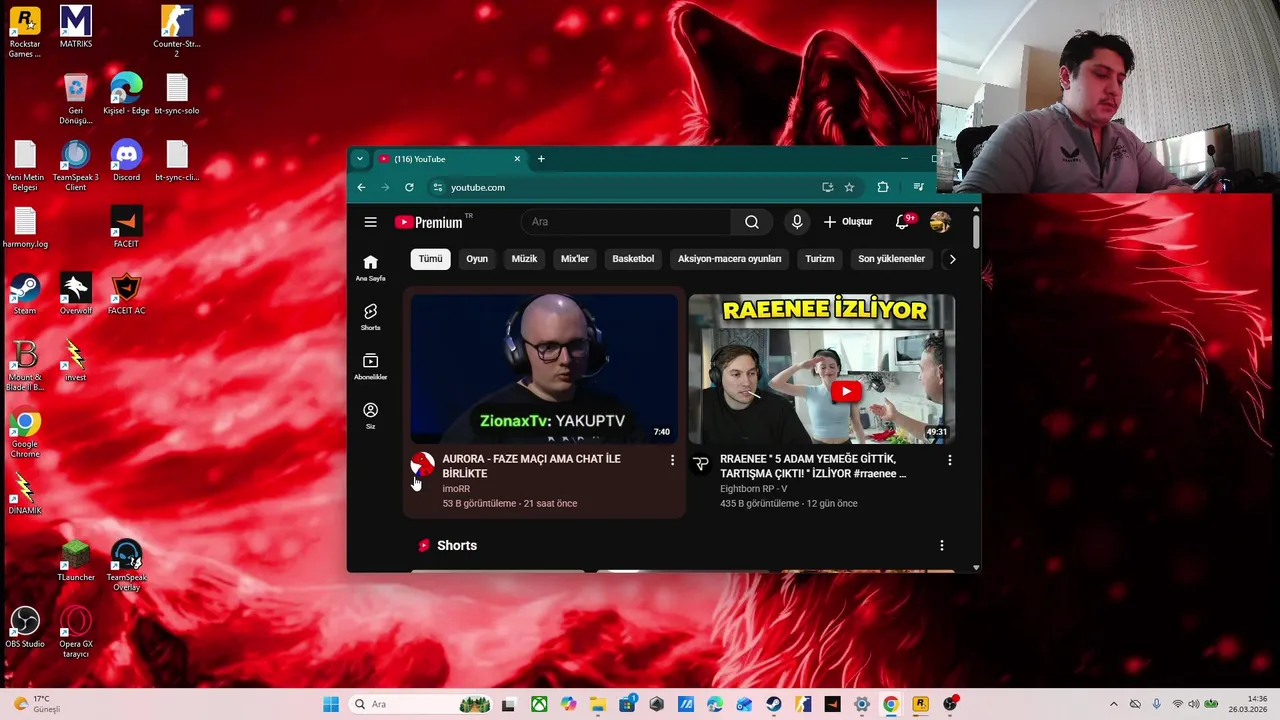1280x720 pixels.
Task: Open the Chrome tab search dropdown arrow
Action: 360,159
